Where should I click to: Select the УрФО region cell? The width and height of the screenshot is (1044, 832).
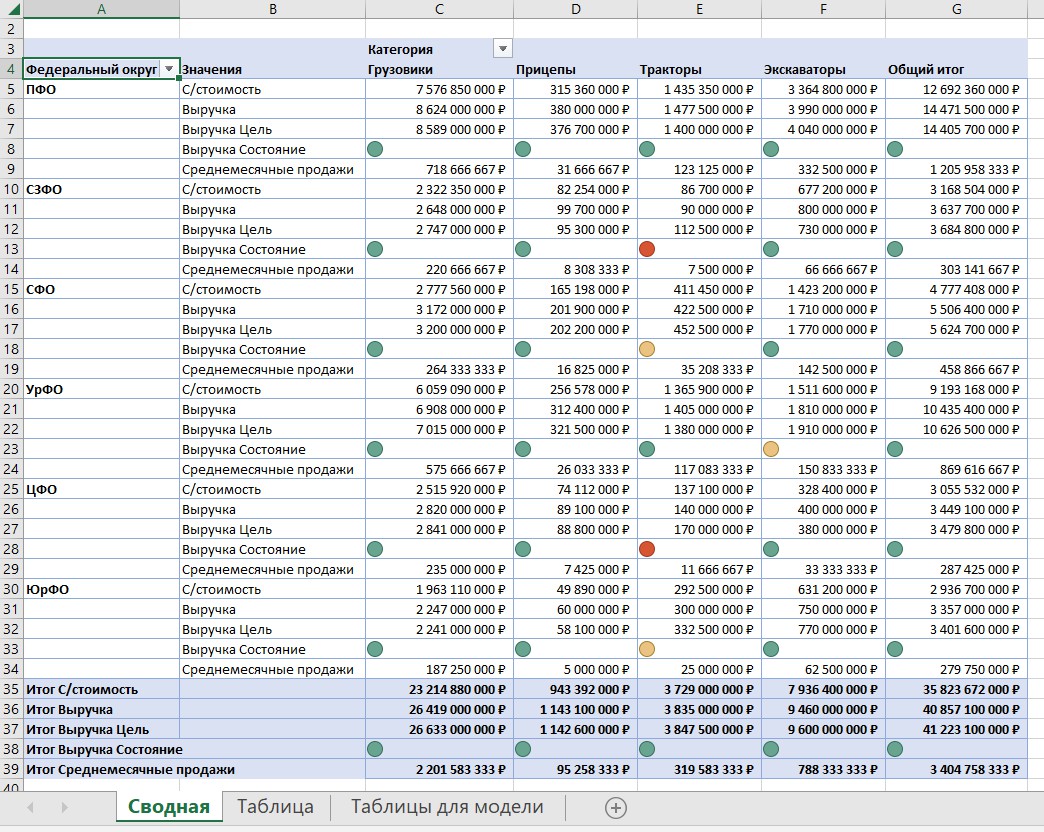[x=101, y=389]
